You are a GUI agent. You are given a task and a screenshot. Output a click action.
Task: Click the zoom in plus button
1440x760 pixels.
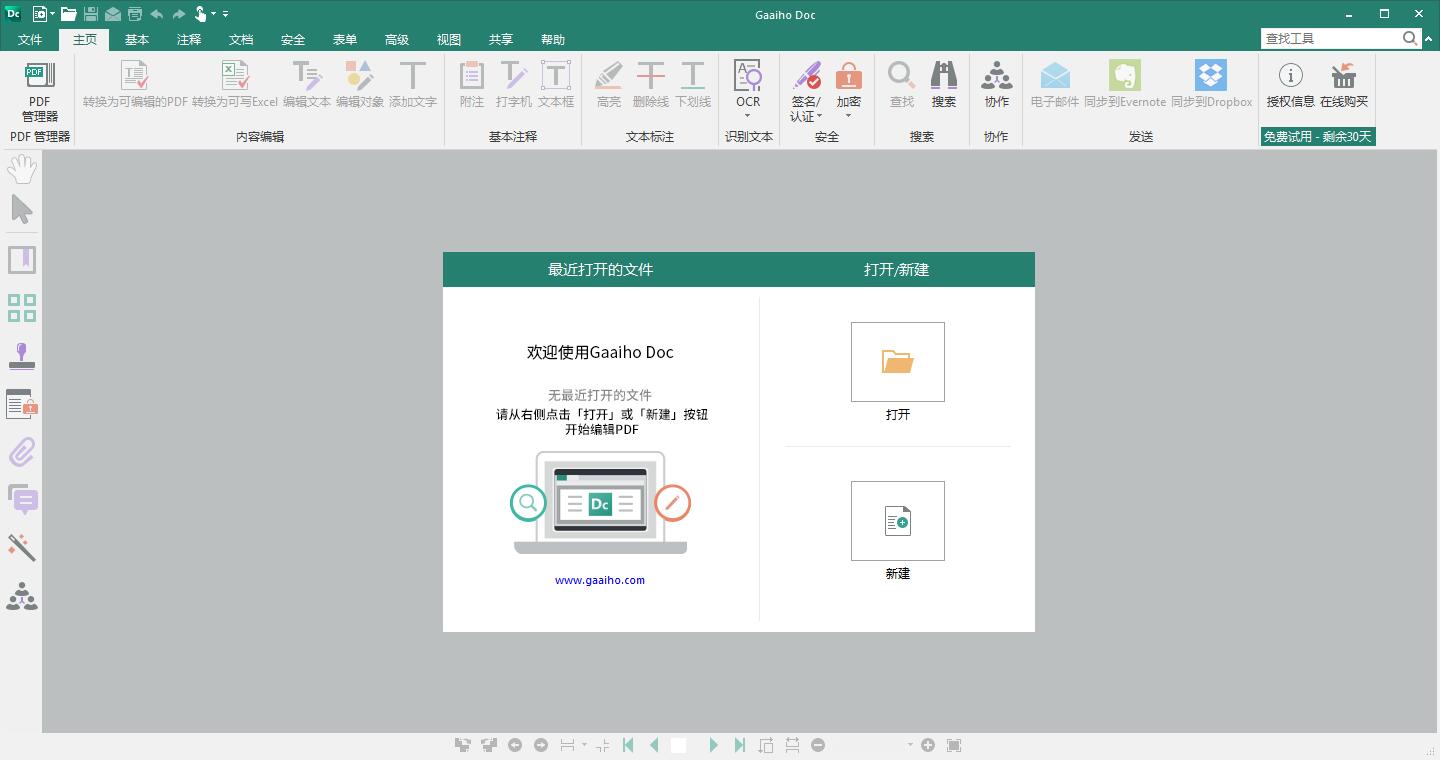[928, 745]
